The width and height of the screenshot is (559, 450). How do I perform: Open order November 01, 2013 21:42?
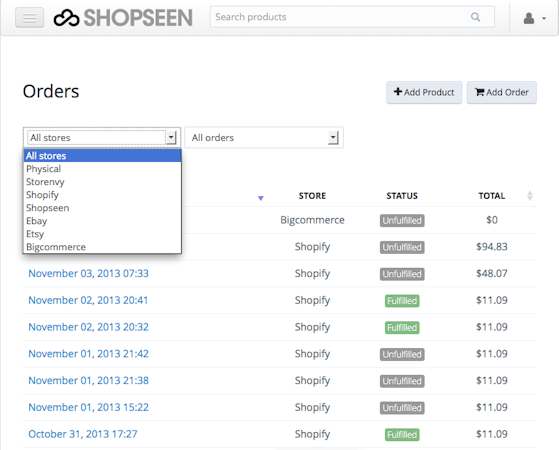pyautogui.click(x=88, y=354)
